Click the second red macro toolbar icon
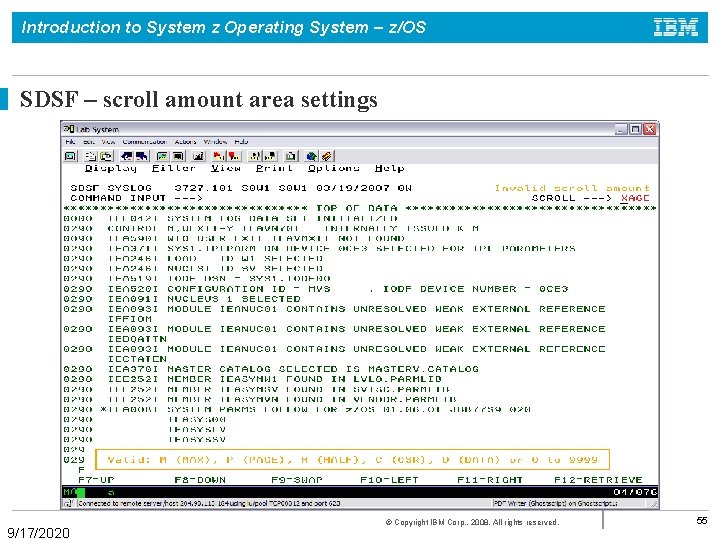Screen dimensions: 720x540 (234, 157)
